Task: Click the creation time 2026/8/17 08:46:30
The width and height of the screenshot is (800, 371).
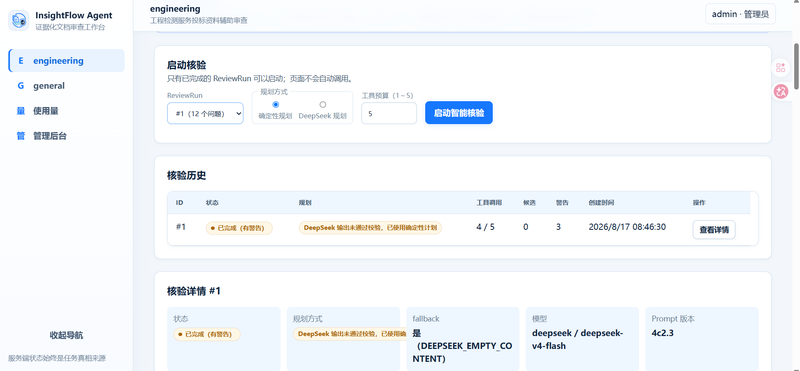Action: (627, 227)
